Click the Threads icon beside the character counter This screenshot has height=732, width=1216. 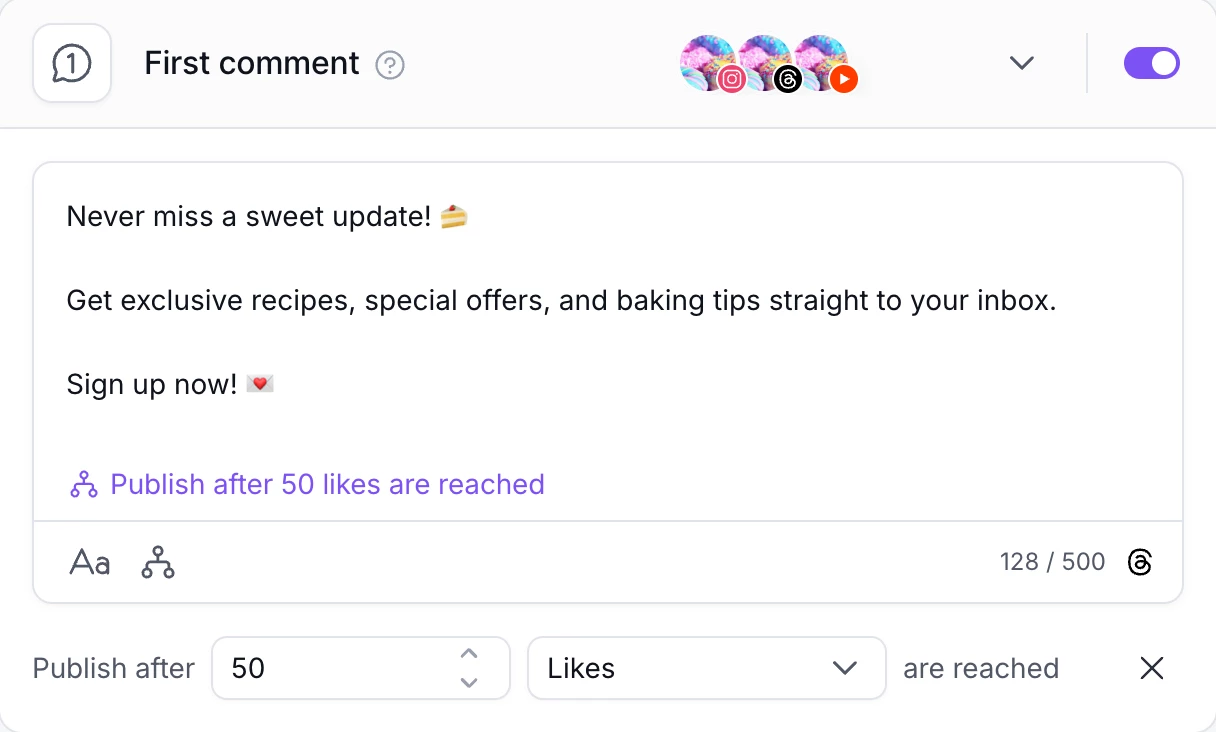[1141, 562]
